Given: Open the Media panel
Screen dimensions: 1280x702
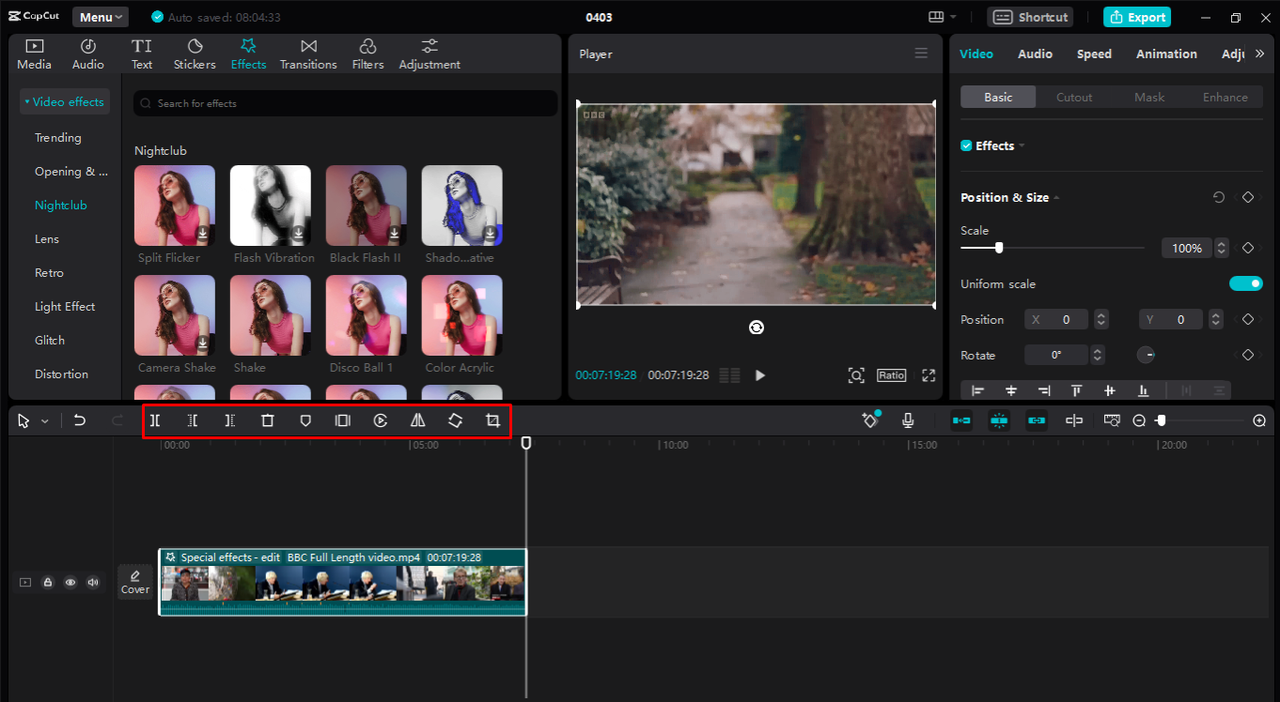Looking at the screenshot, I should pyautogui.click(x=34, y=54).
